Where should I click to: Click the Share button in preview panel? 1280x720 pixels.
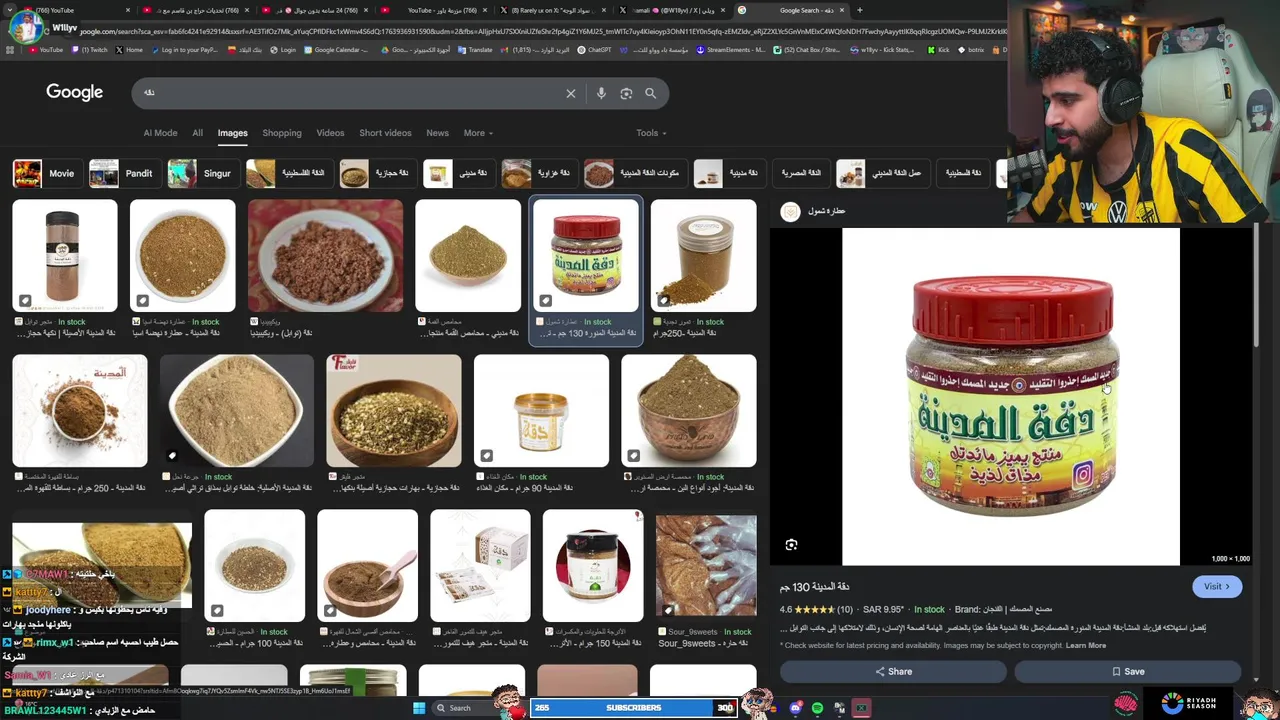click(x=894, y=672)
